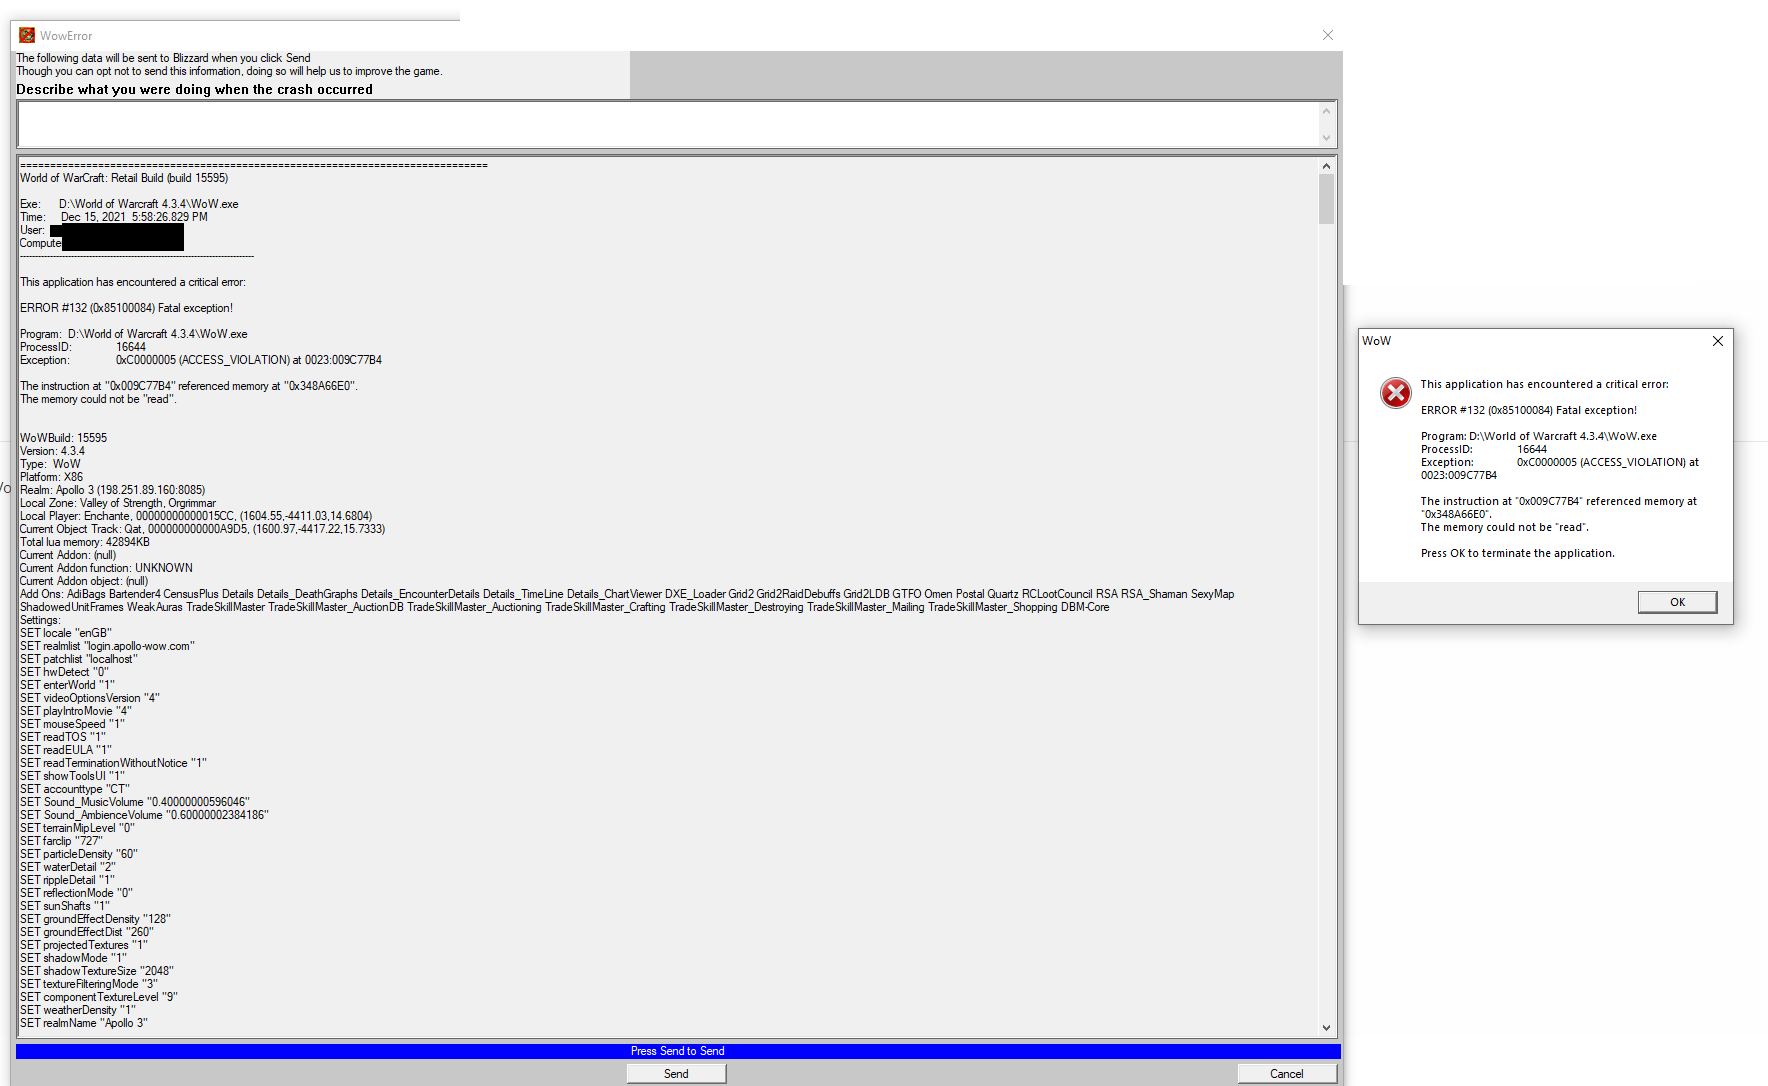Image resolution: width=1768 pixels, height=1086 pixels.
Task: Click 'SET particleDensity "60"' line
Action: (79, 854)
